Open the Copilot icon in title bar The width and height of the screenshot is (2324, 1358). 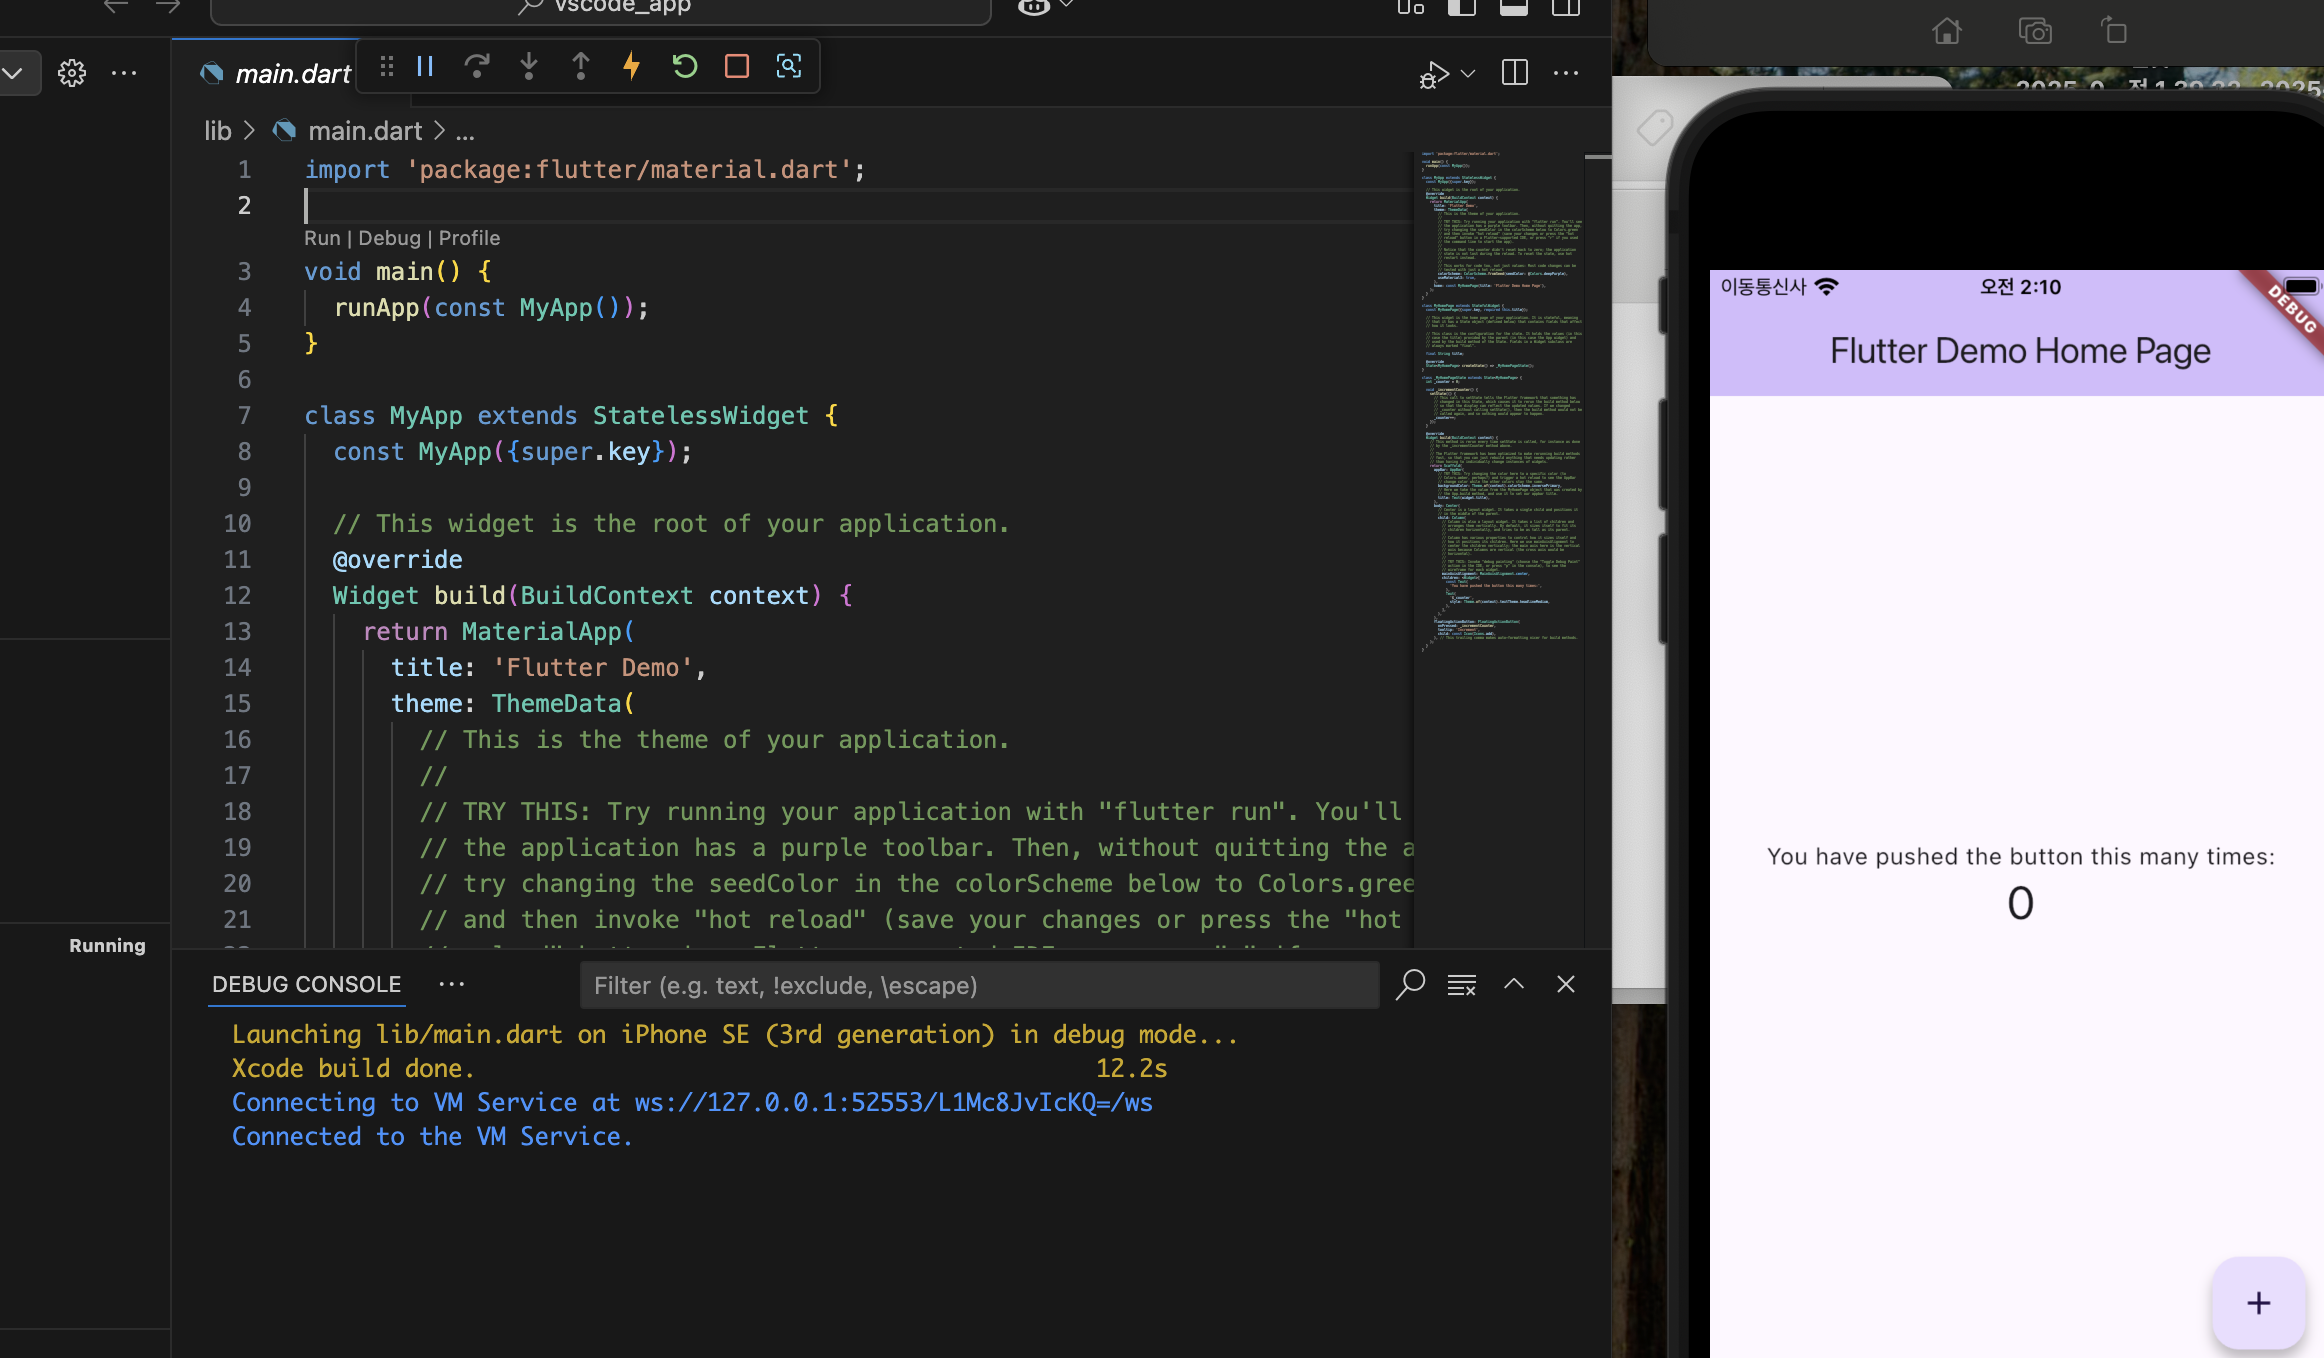point(1034,7)
